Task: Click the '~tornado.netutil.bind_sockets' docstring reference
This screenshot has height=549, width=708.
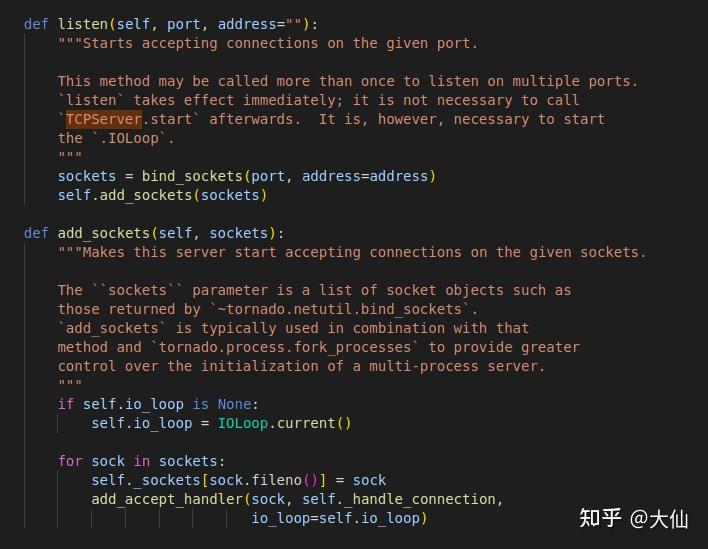Action: pyautogui.click(x=344, y=309)
